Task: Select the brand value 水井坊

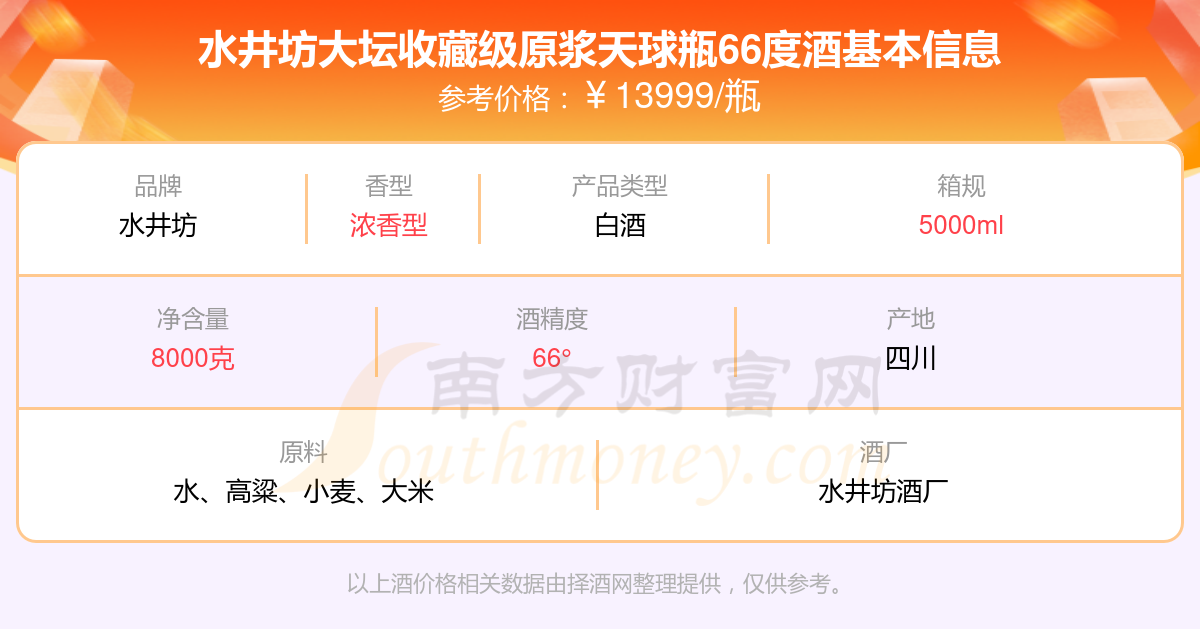Action: tap(158, 225)
